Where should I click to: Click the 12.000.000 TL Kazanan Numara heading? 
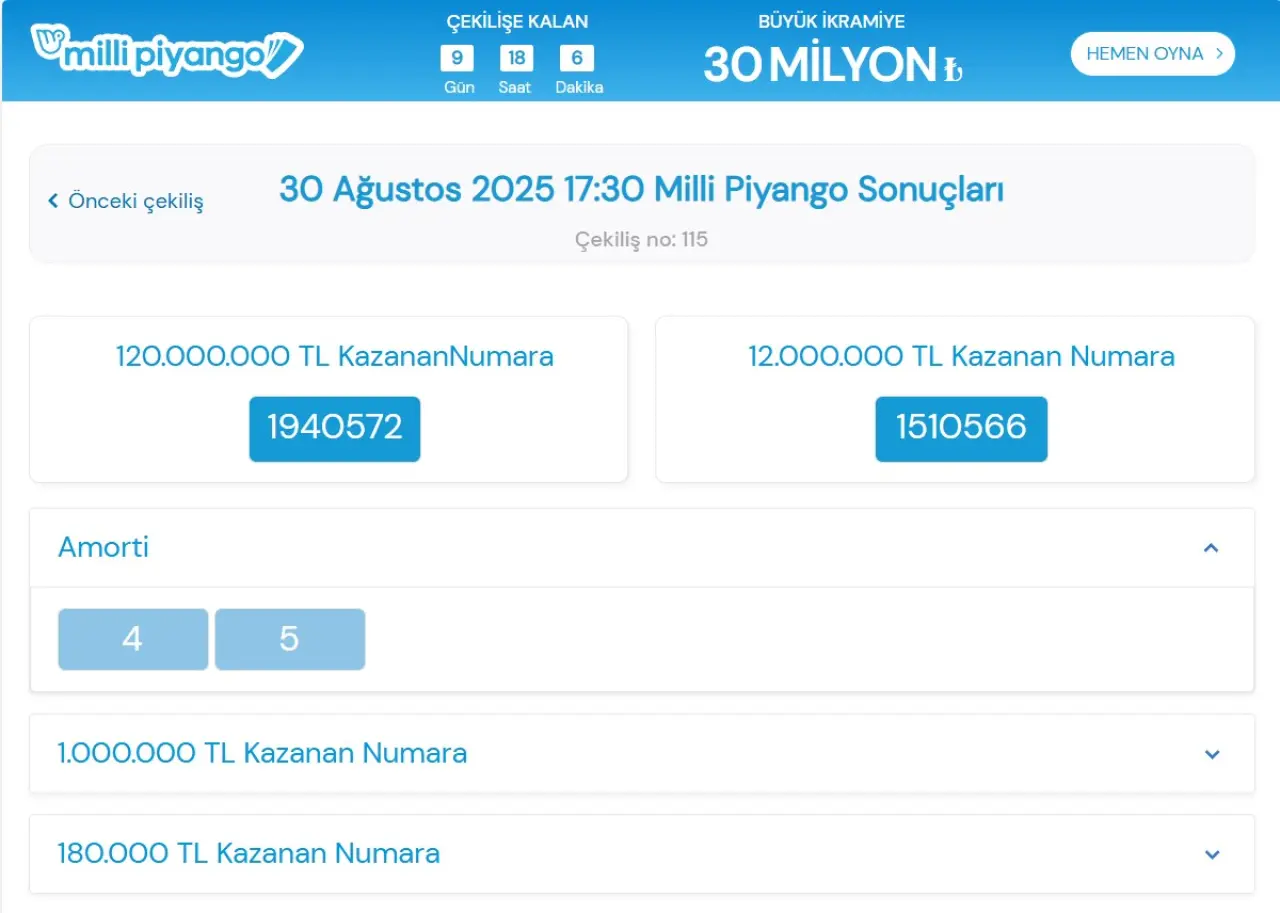point(961,356)
